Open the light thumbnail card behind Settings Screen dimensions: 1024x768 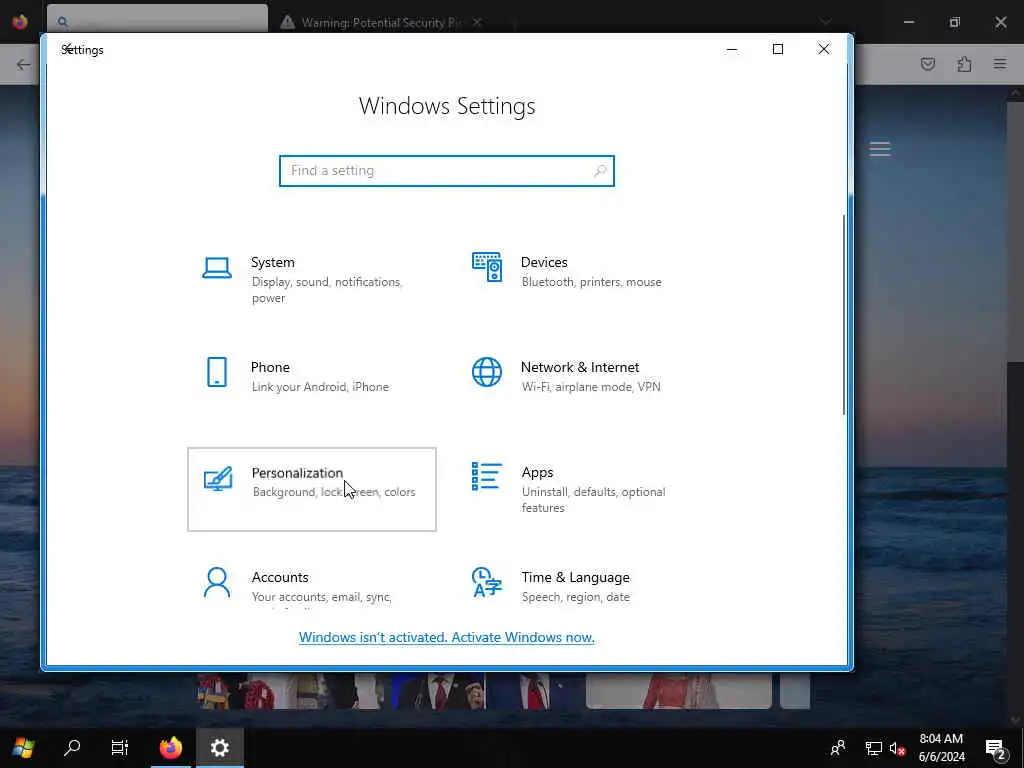tap(679, 691)
